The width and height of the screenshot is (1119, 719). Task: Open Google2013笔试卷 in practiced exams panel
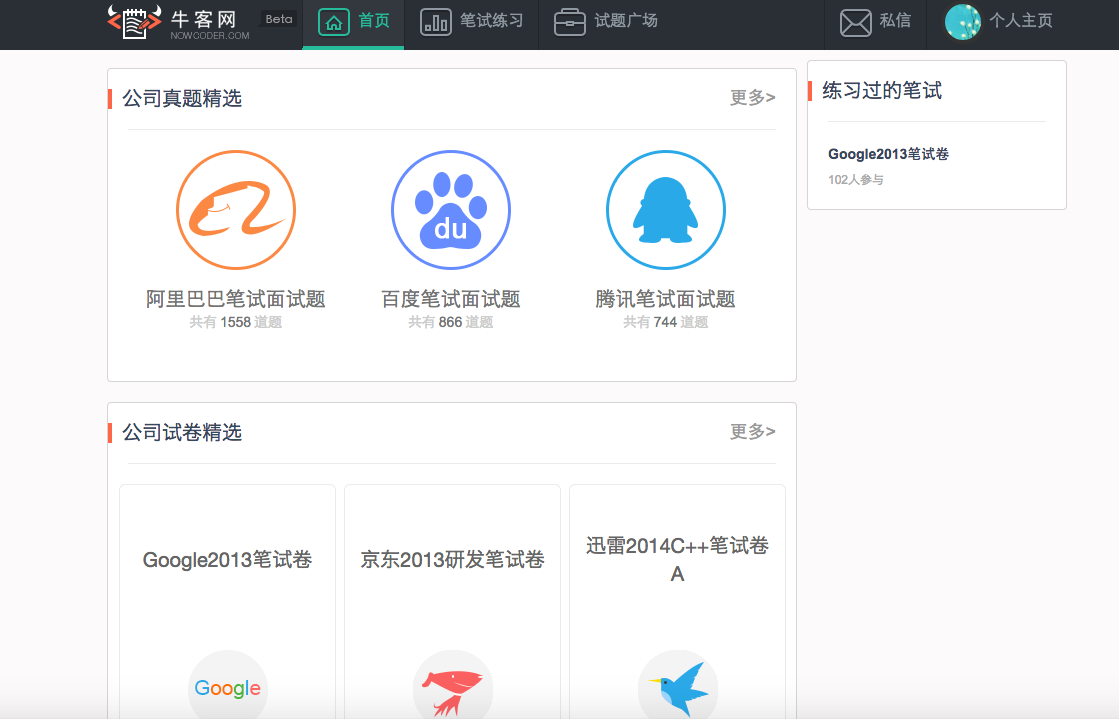point(888,154)
